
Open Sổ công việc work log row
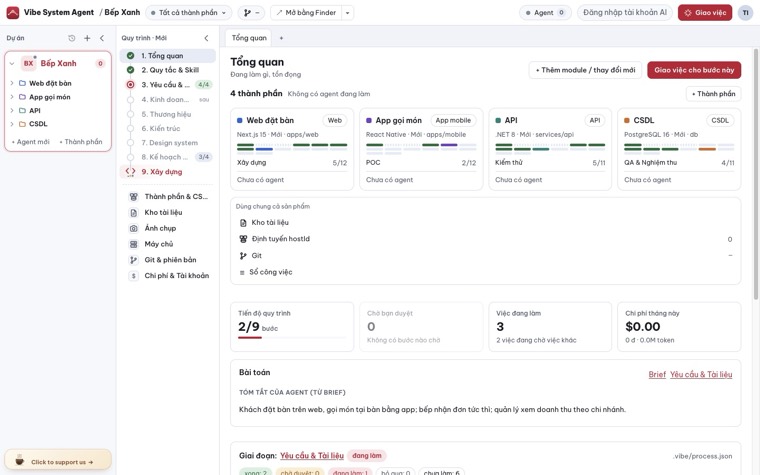(x=485, y=272)
